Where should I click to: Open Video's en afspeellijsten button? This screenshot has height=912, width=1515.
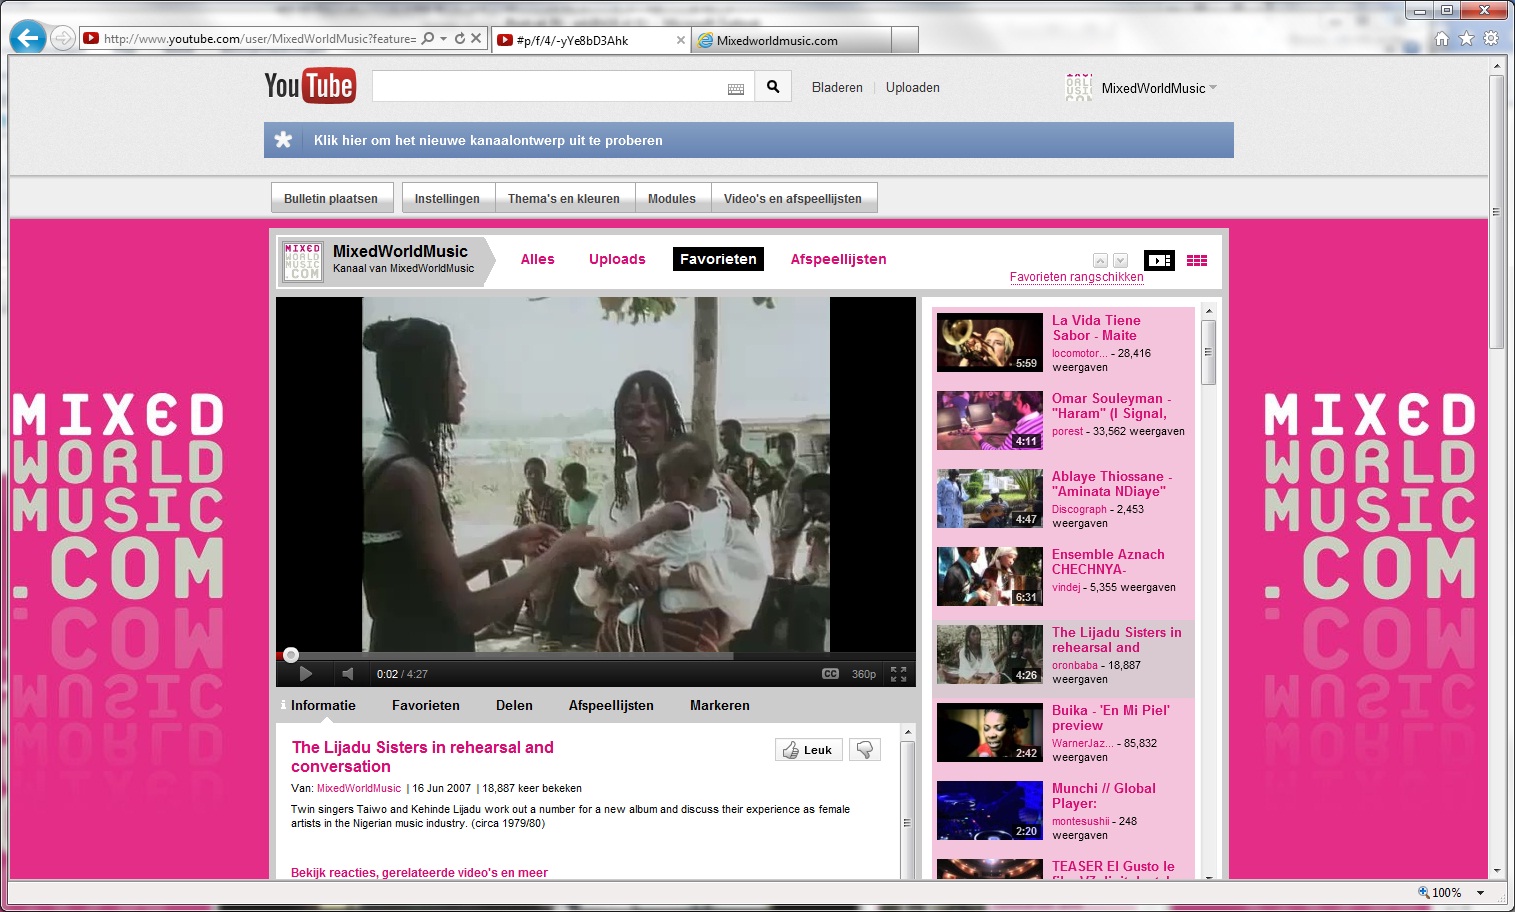[x=793, y=198]
